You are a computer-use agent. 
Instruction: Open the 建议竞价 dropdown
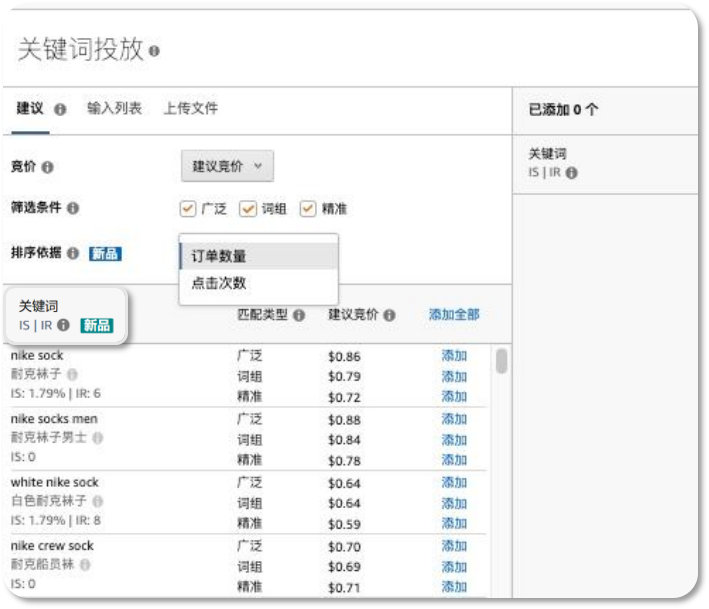[227, 166]
